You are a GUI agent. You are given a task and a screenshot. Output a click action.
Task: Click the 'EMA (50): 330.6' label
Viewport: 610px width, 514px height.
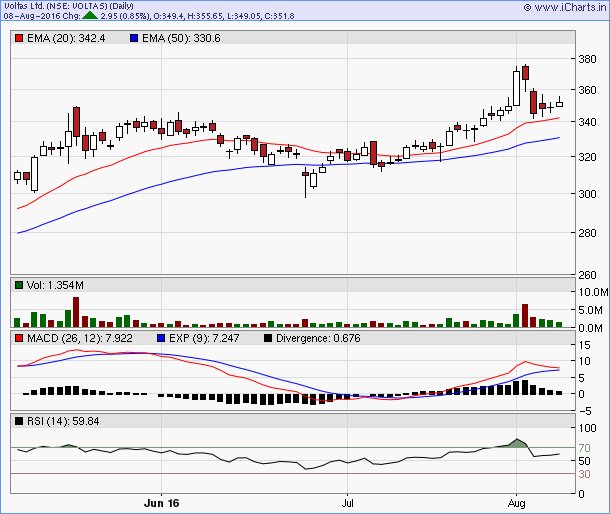pos(181,39)
